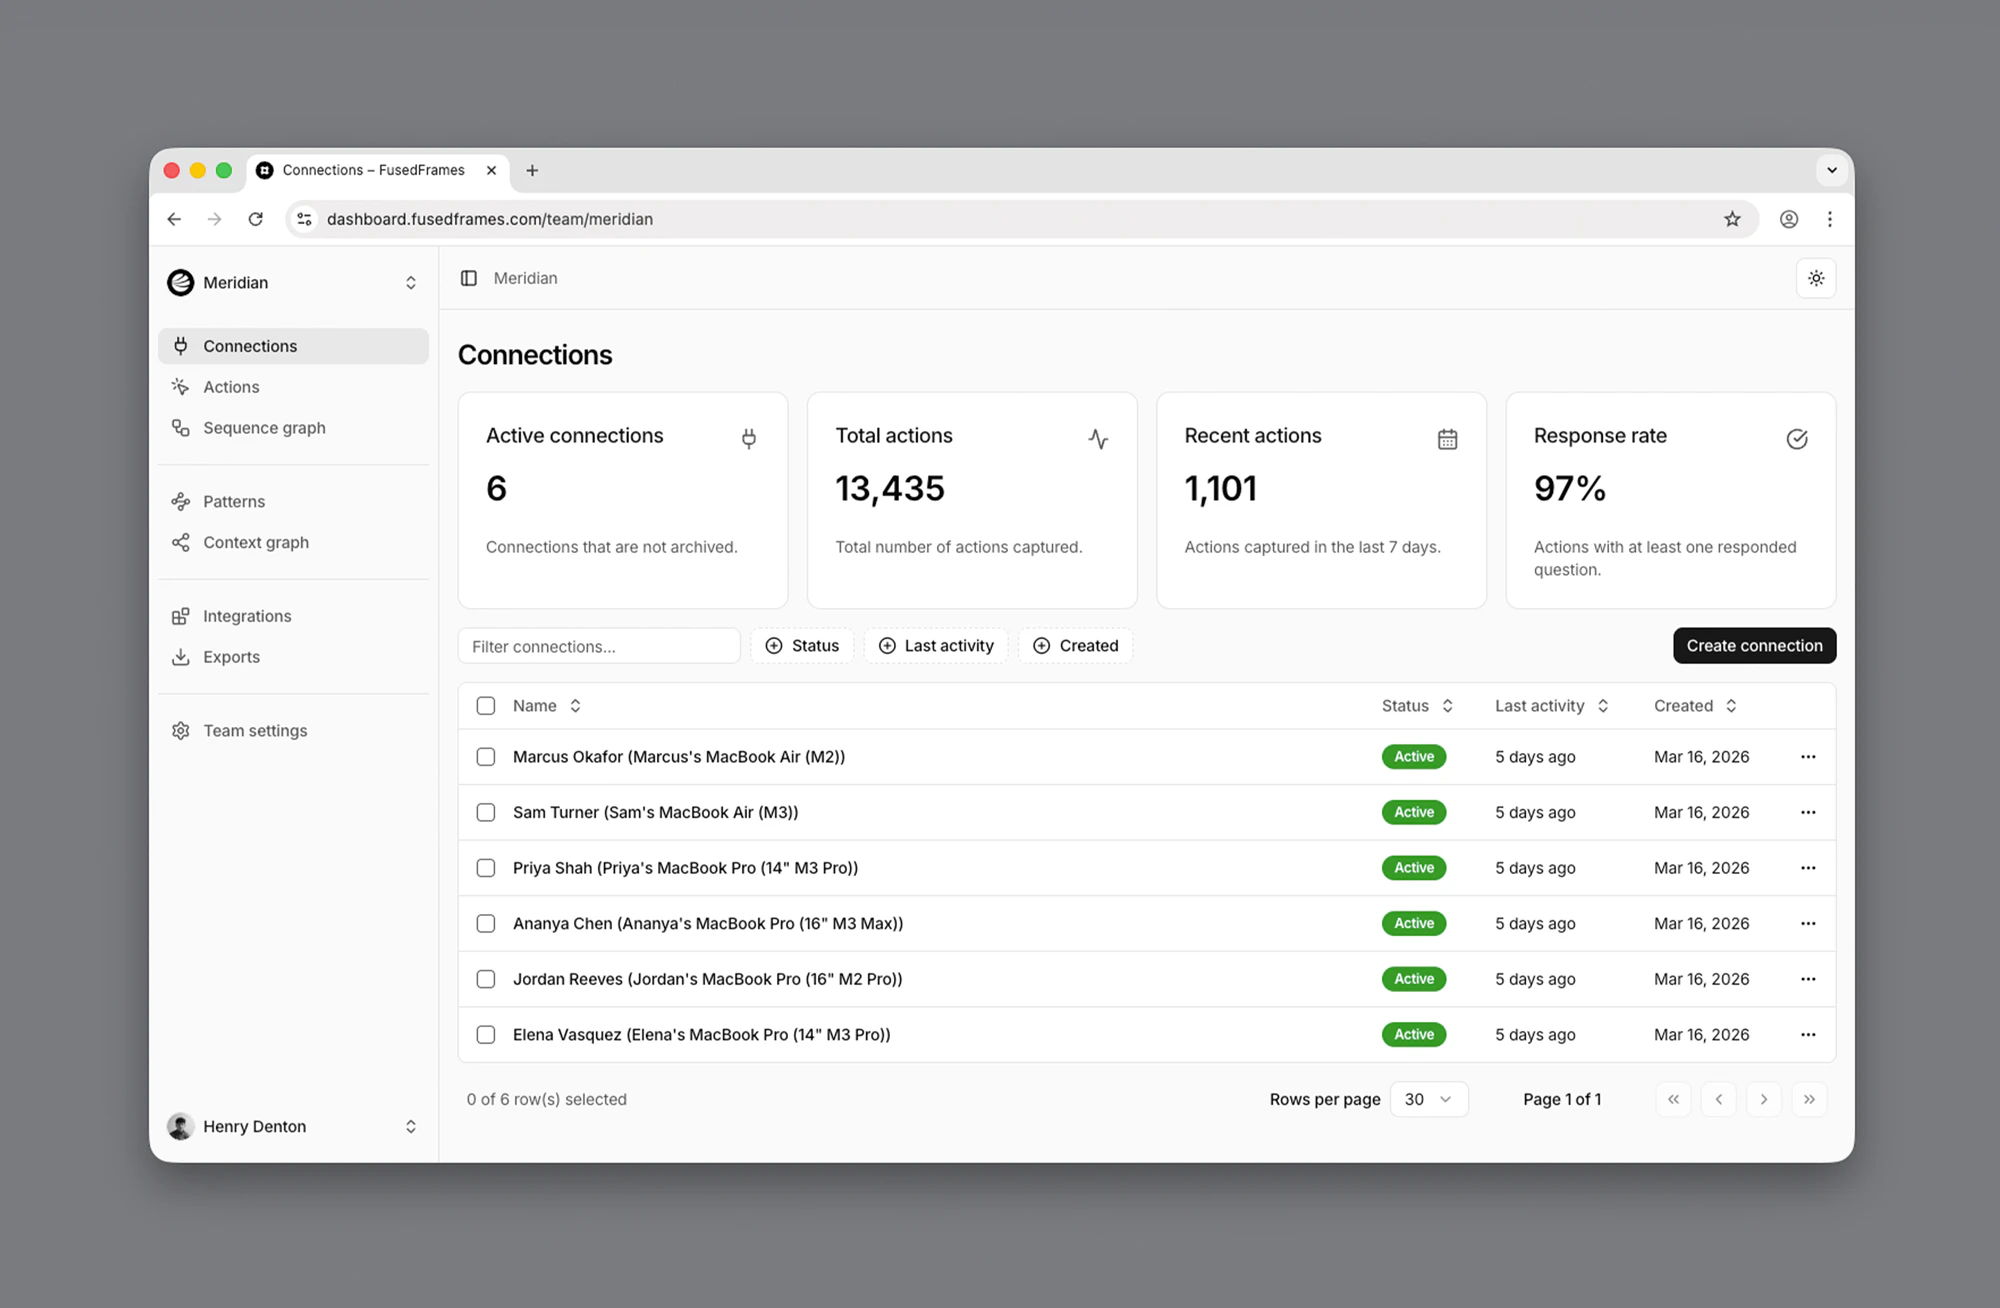Navigate to Actions in the sidebar
Viewport: 2000px width, 1308px height.
[231, 387]
